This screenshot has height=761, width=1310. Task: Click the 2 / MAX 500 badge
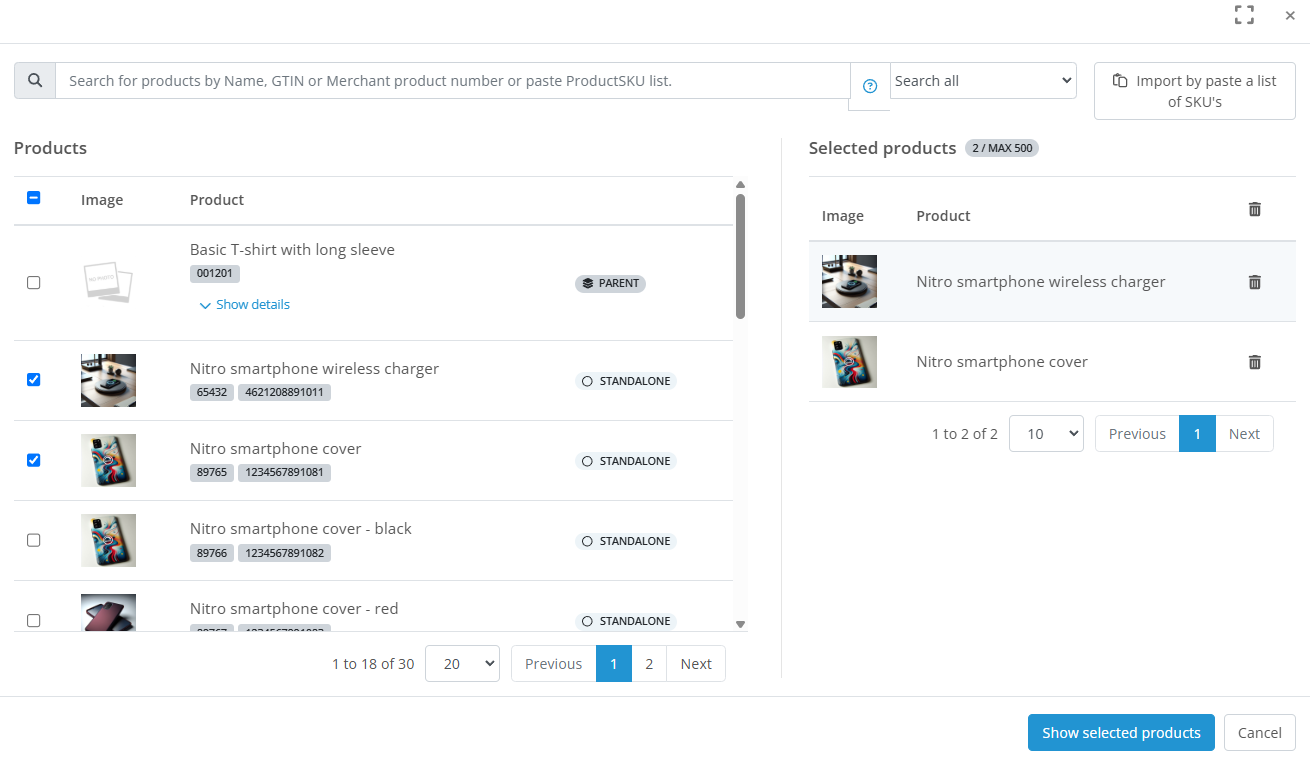tap(1002, 148)
